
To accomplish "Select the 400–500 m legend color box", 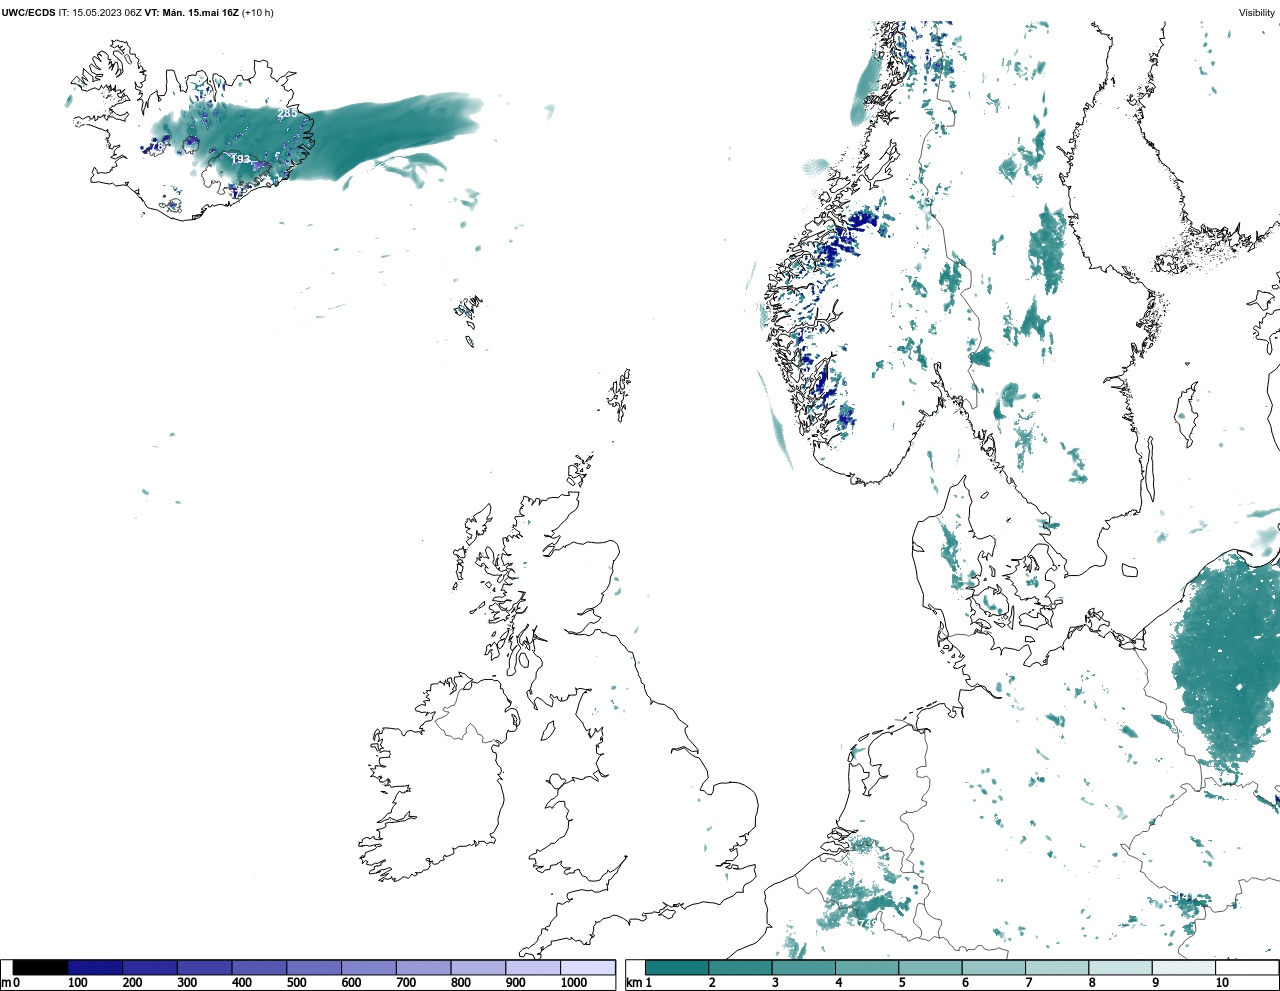I will 259,967.
